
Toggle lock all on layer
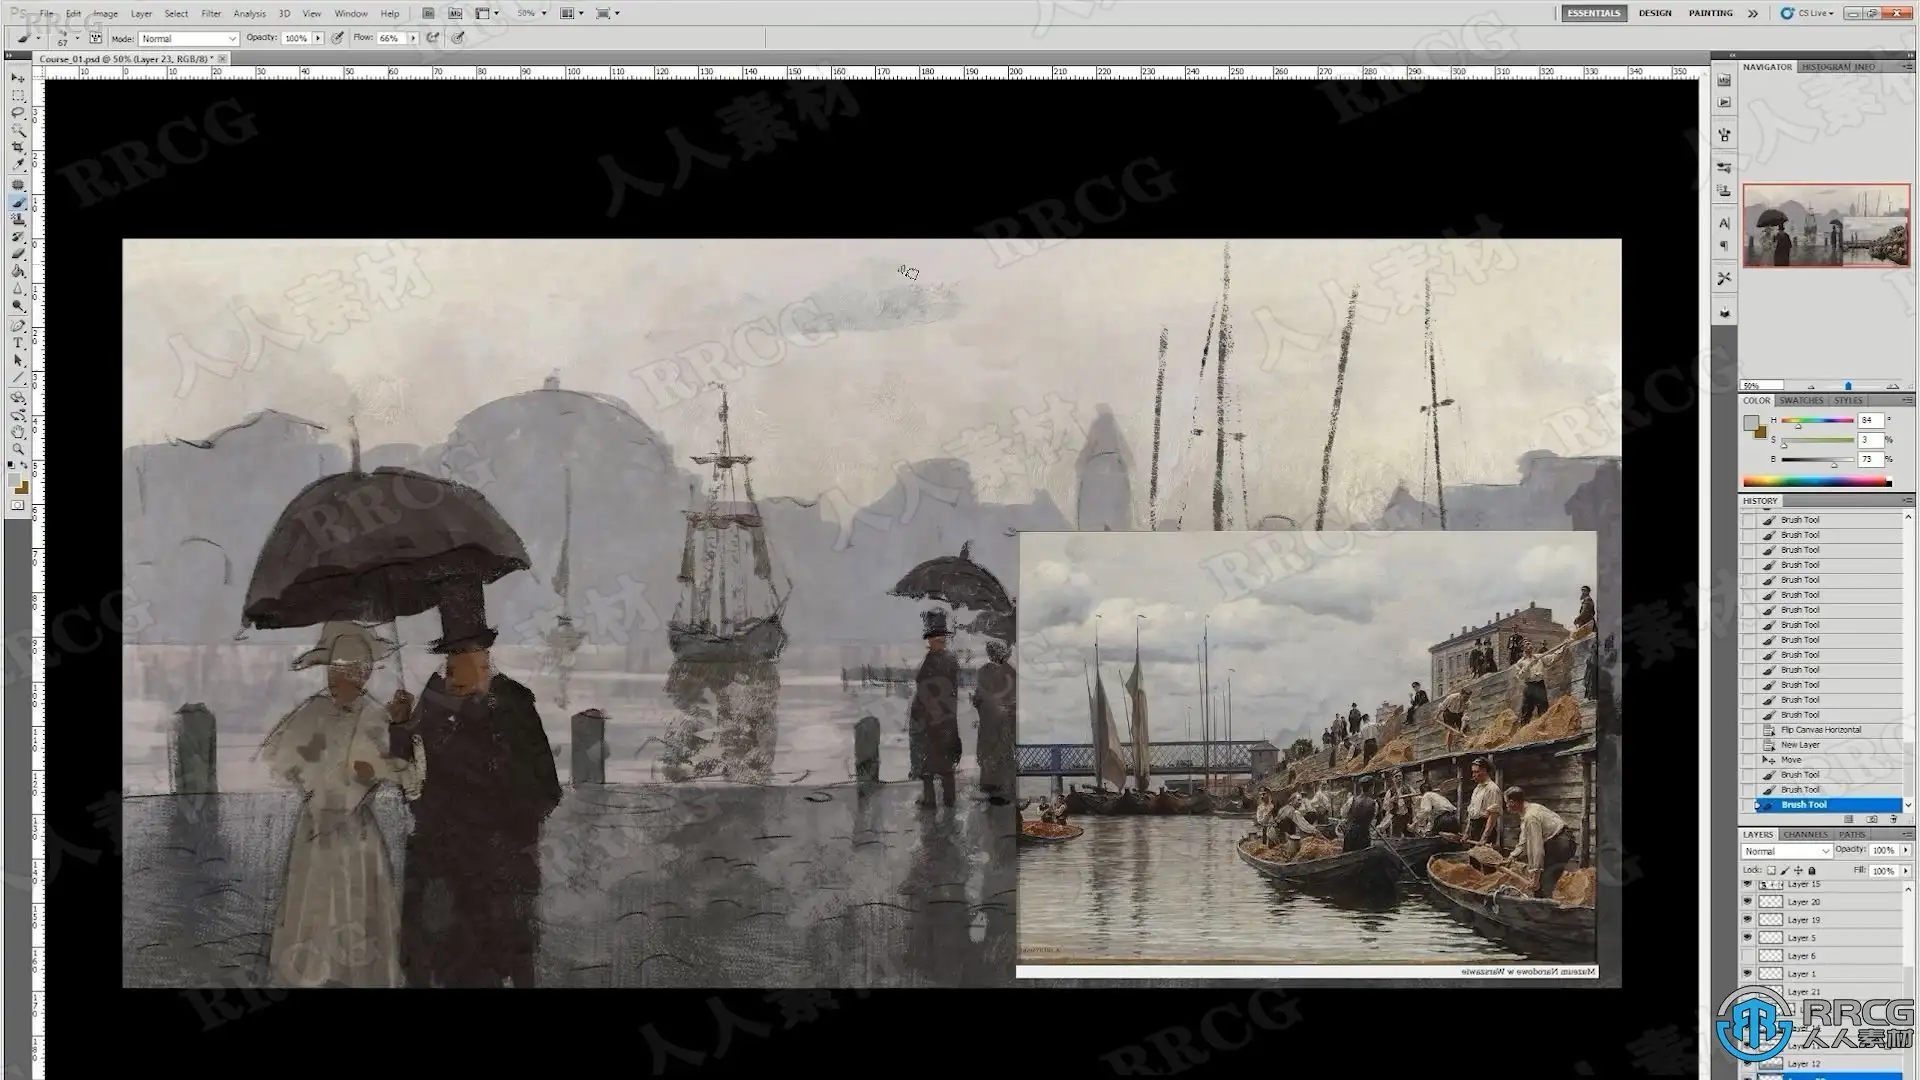tap(1812, 871)
